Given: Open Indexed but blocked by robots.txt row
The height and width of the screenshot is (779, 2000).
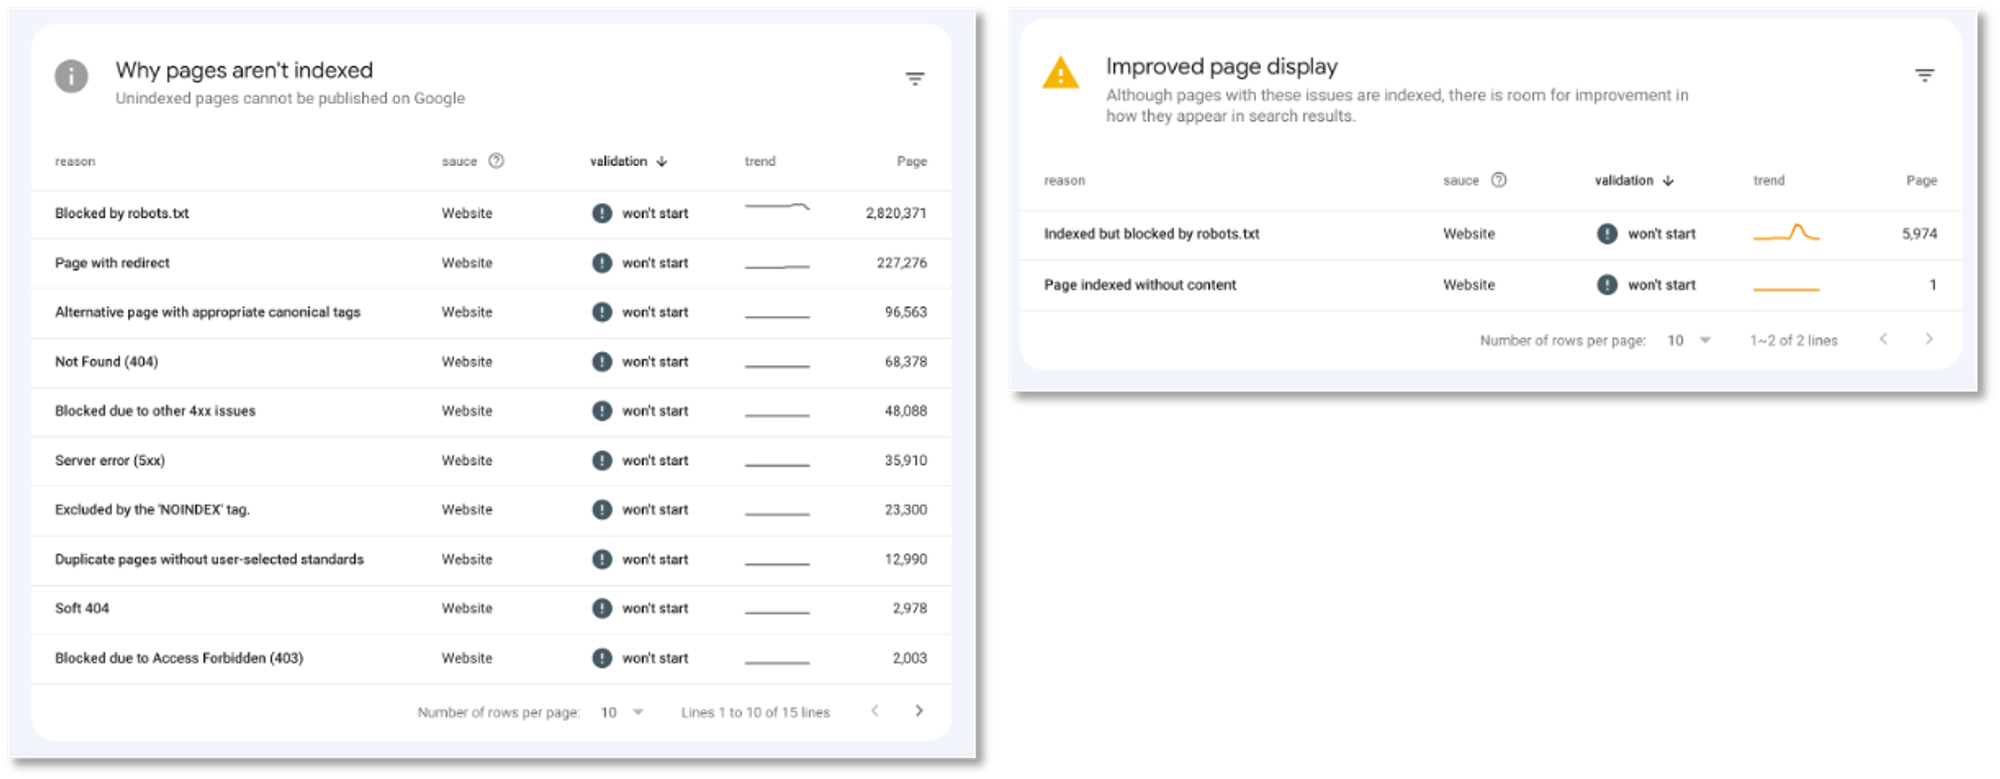Looking at the screenshot, I should coord(1491,235).
